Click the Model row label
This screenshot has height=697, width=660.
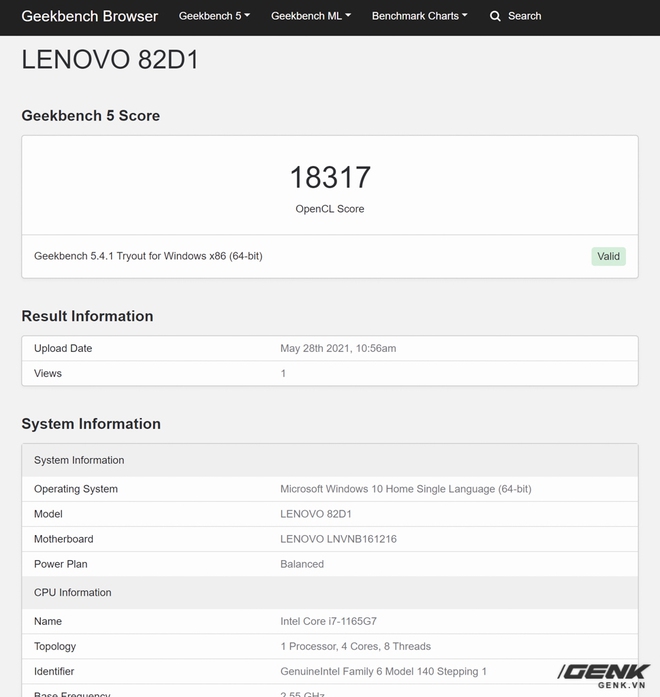click(x=48, y=514)
